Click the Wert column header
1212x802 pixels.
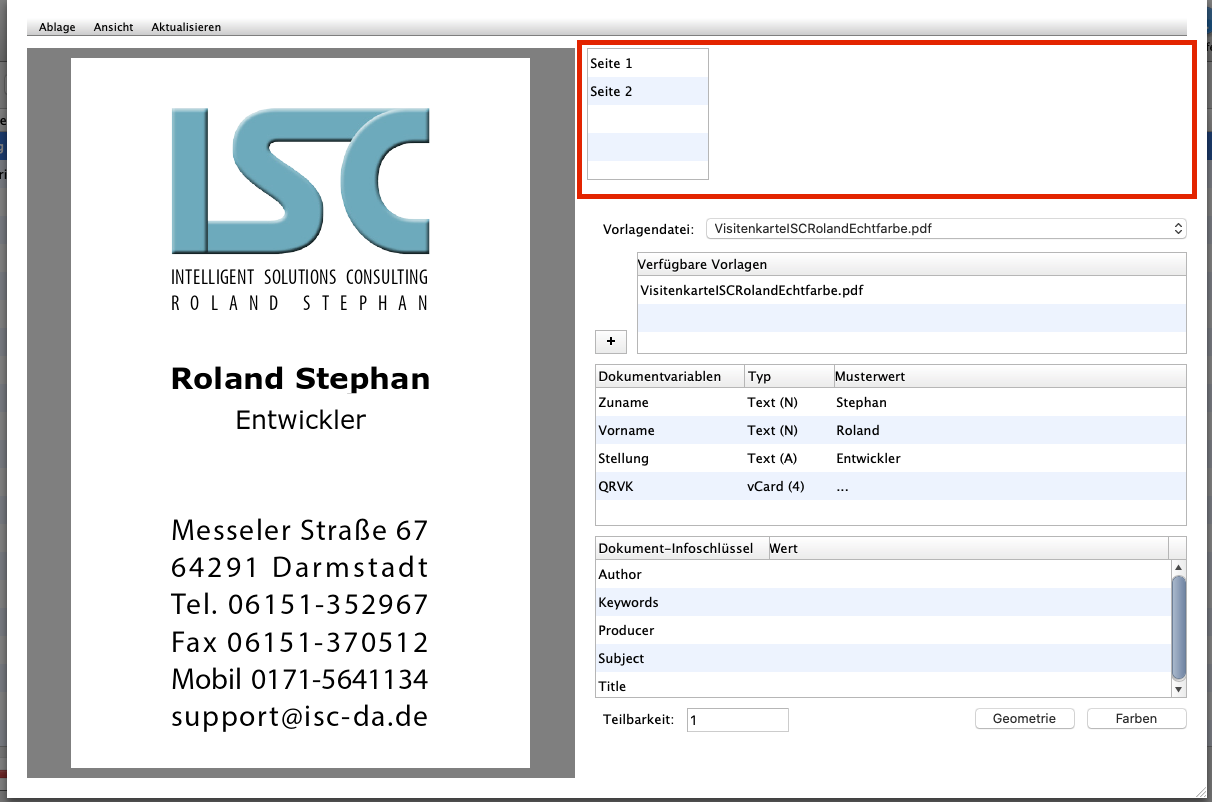pos(967,548)
